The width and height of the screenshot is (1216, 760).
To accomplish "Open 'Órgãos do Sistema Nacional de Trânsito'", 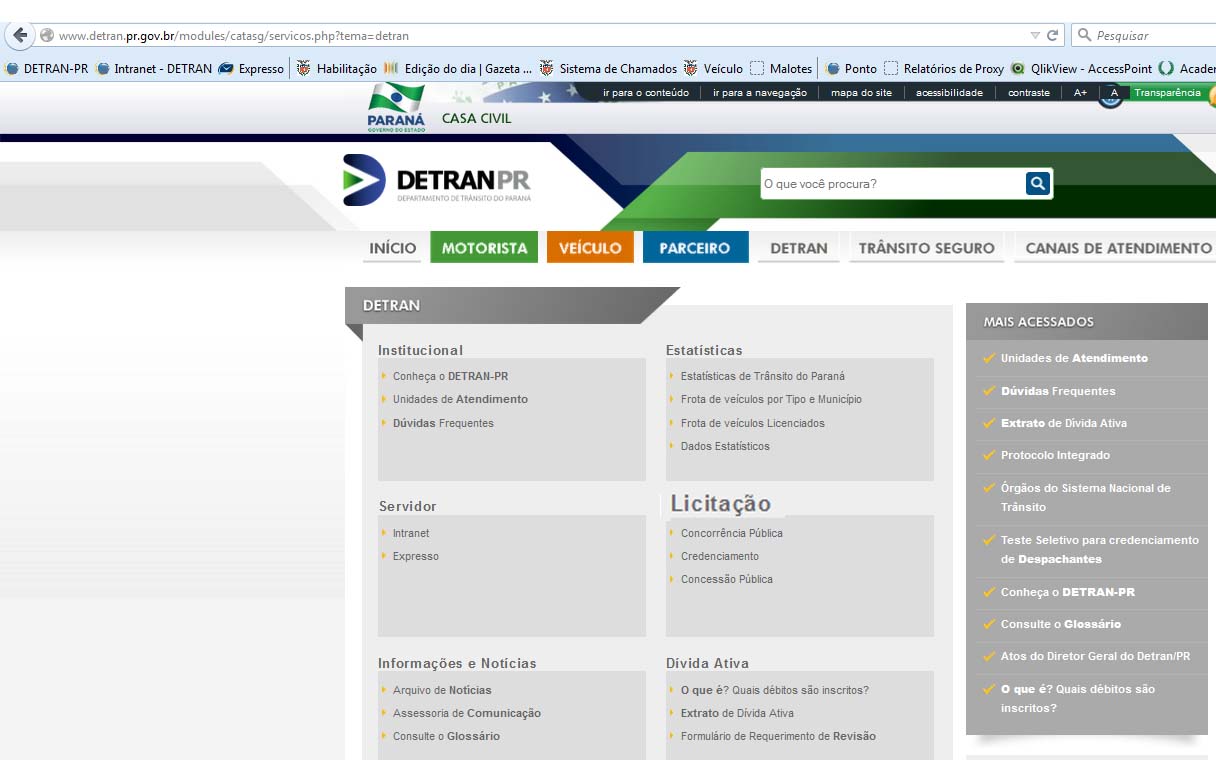I will point(1086,497).
